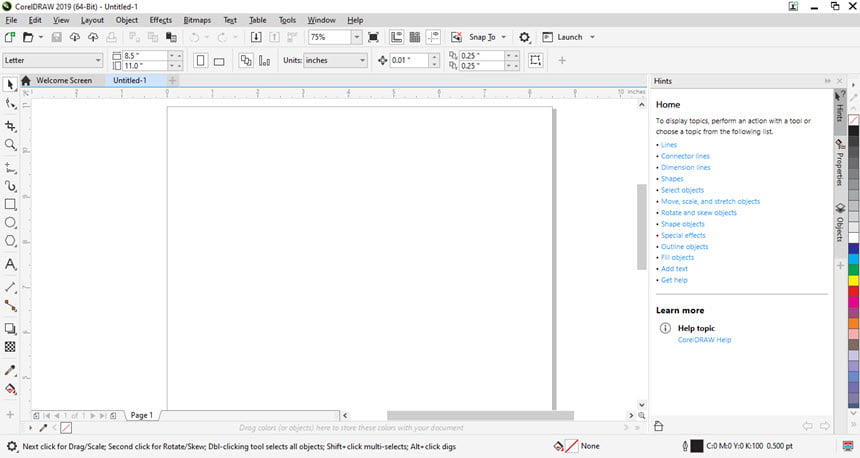Open the Bitmaps menu

[x=197, y=20]
